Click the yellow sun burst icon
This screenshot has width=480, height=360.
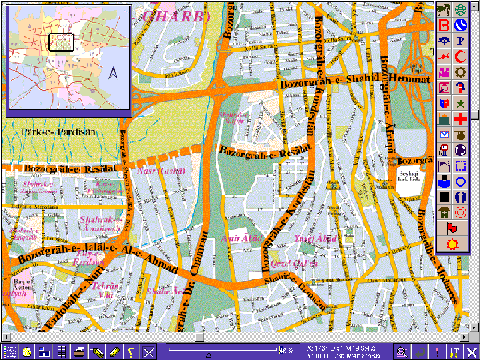[452, 244]
